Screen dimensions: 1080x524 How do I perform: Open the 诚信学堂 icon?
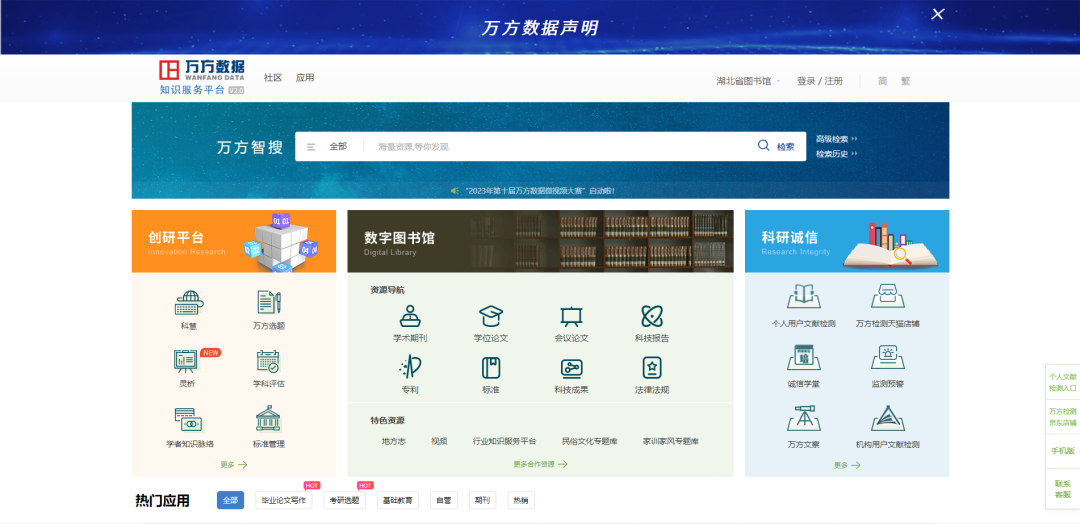803,357
